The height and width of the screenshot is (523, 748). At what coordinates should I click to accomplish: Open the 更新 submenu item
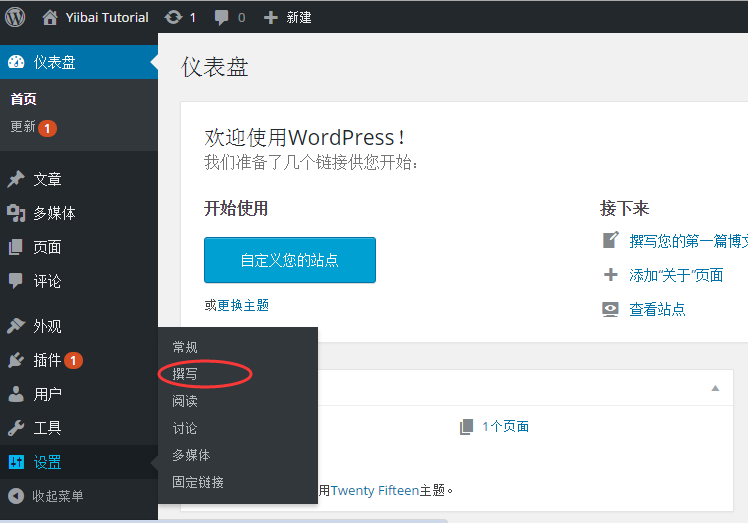coord(23,127)
